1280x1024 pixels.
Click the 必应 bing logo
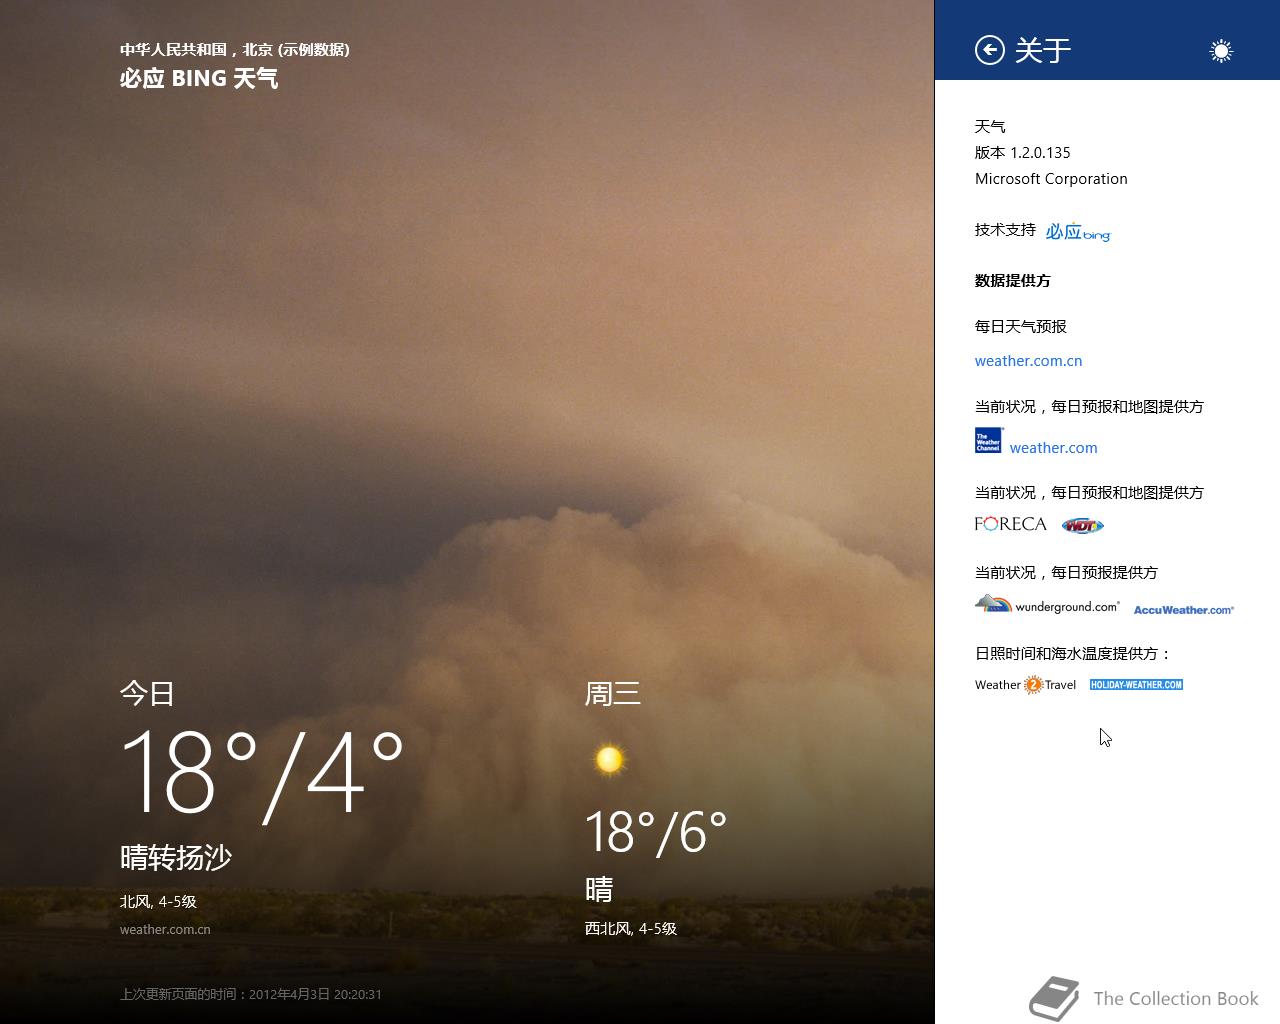(1078, 231)
